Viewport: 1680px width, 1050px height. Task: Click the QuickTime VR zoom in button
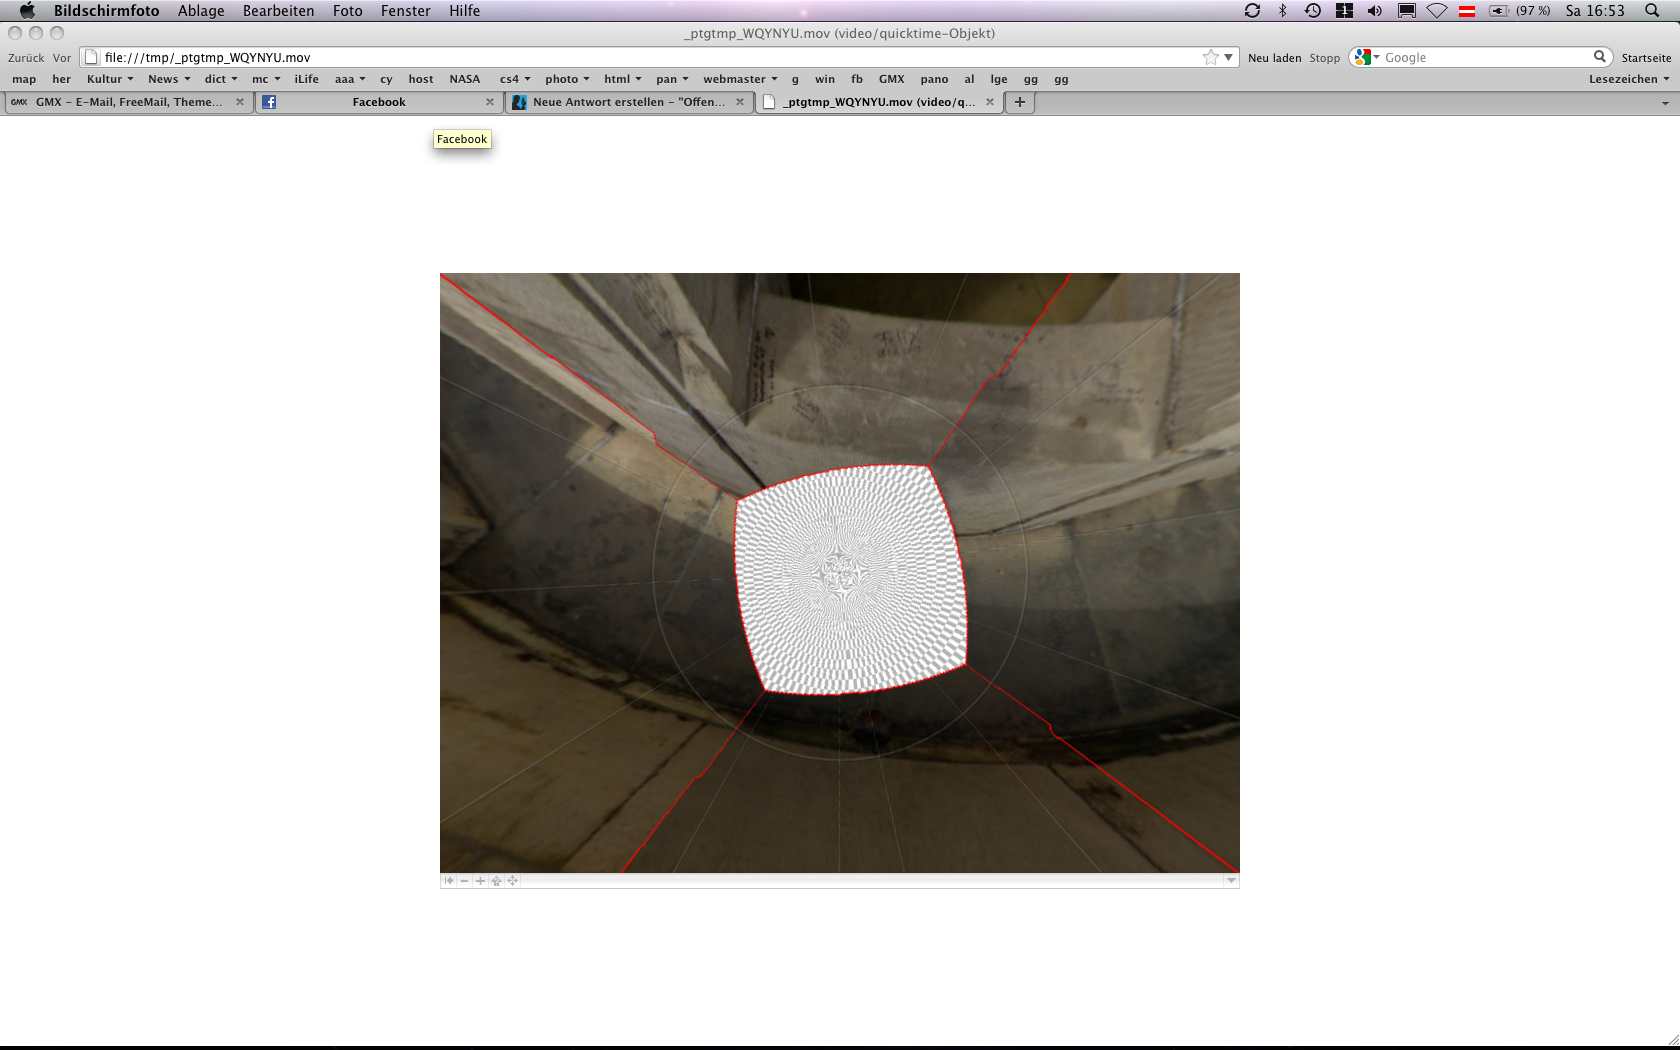click(481, 881)
